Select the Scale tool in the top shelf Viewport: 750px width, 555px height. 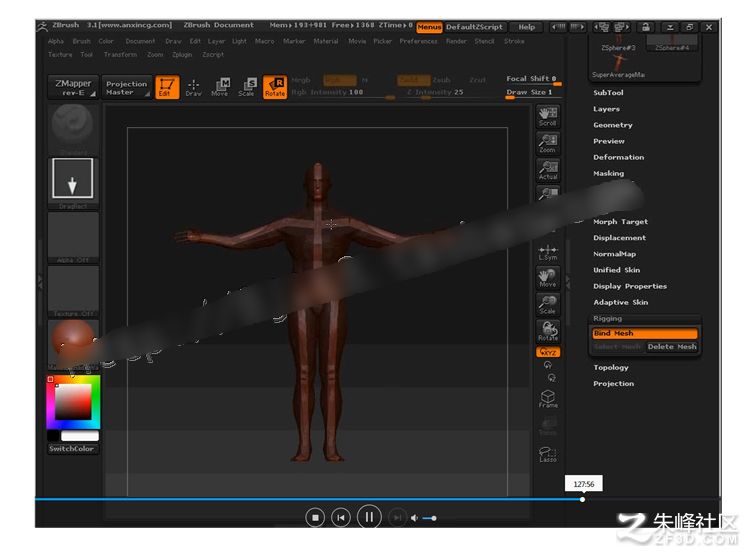[247, 87]
